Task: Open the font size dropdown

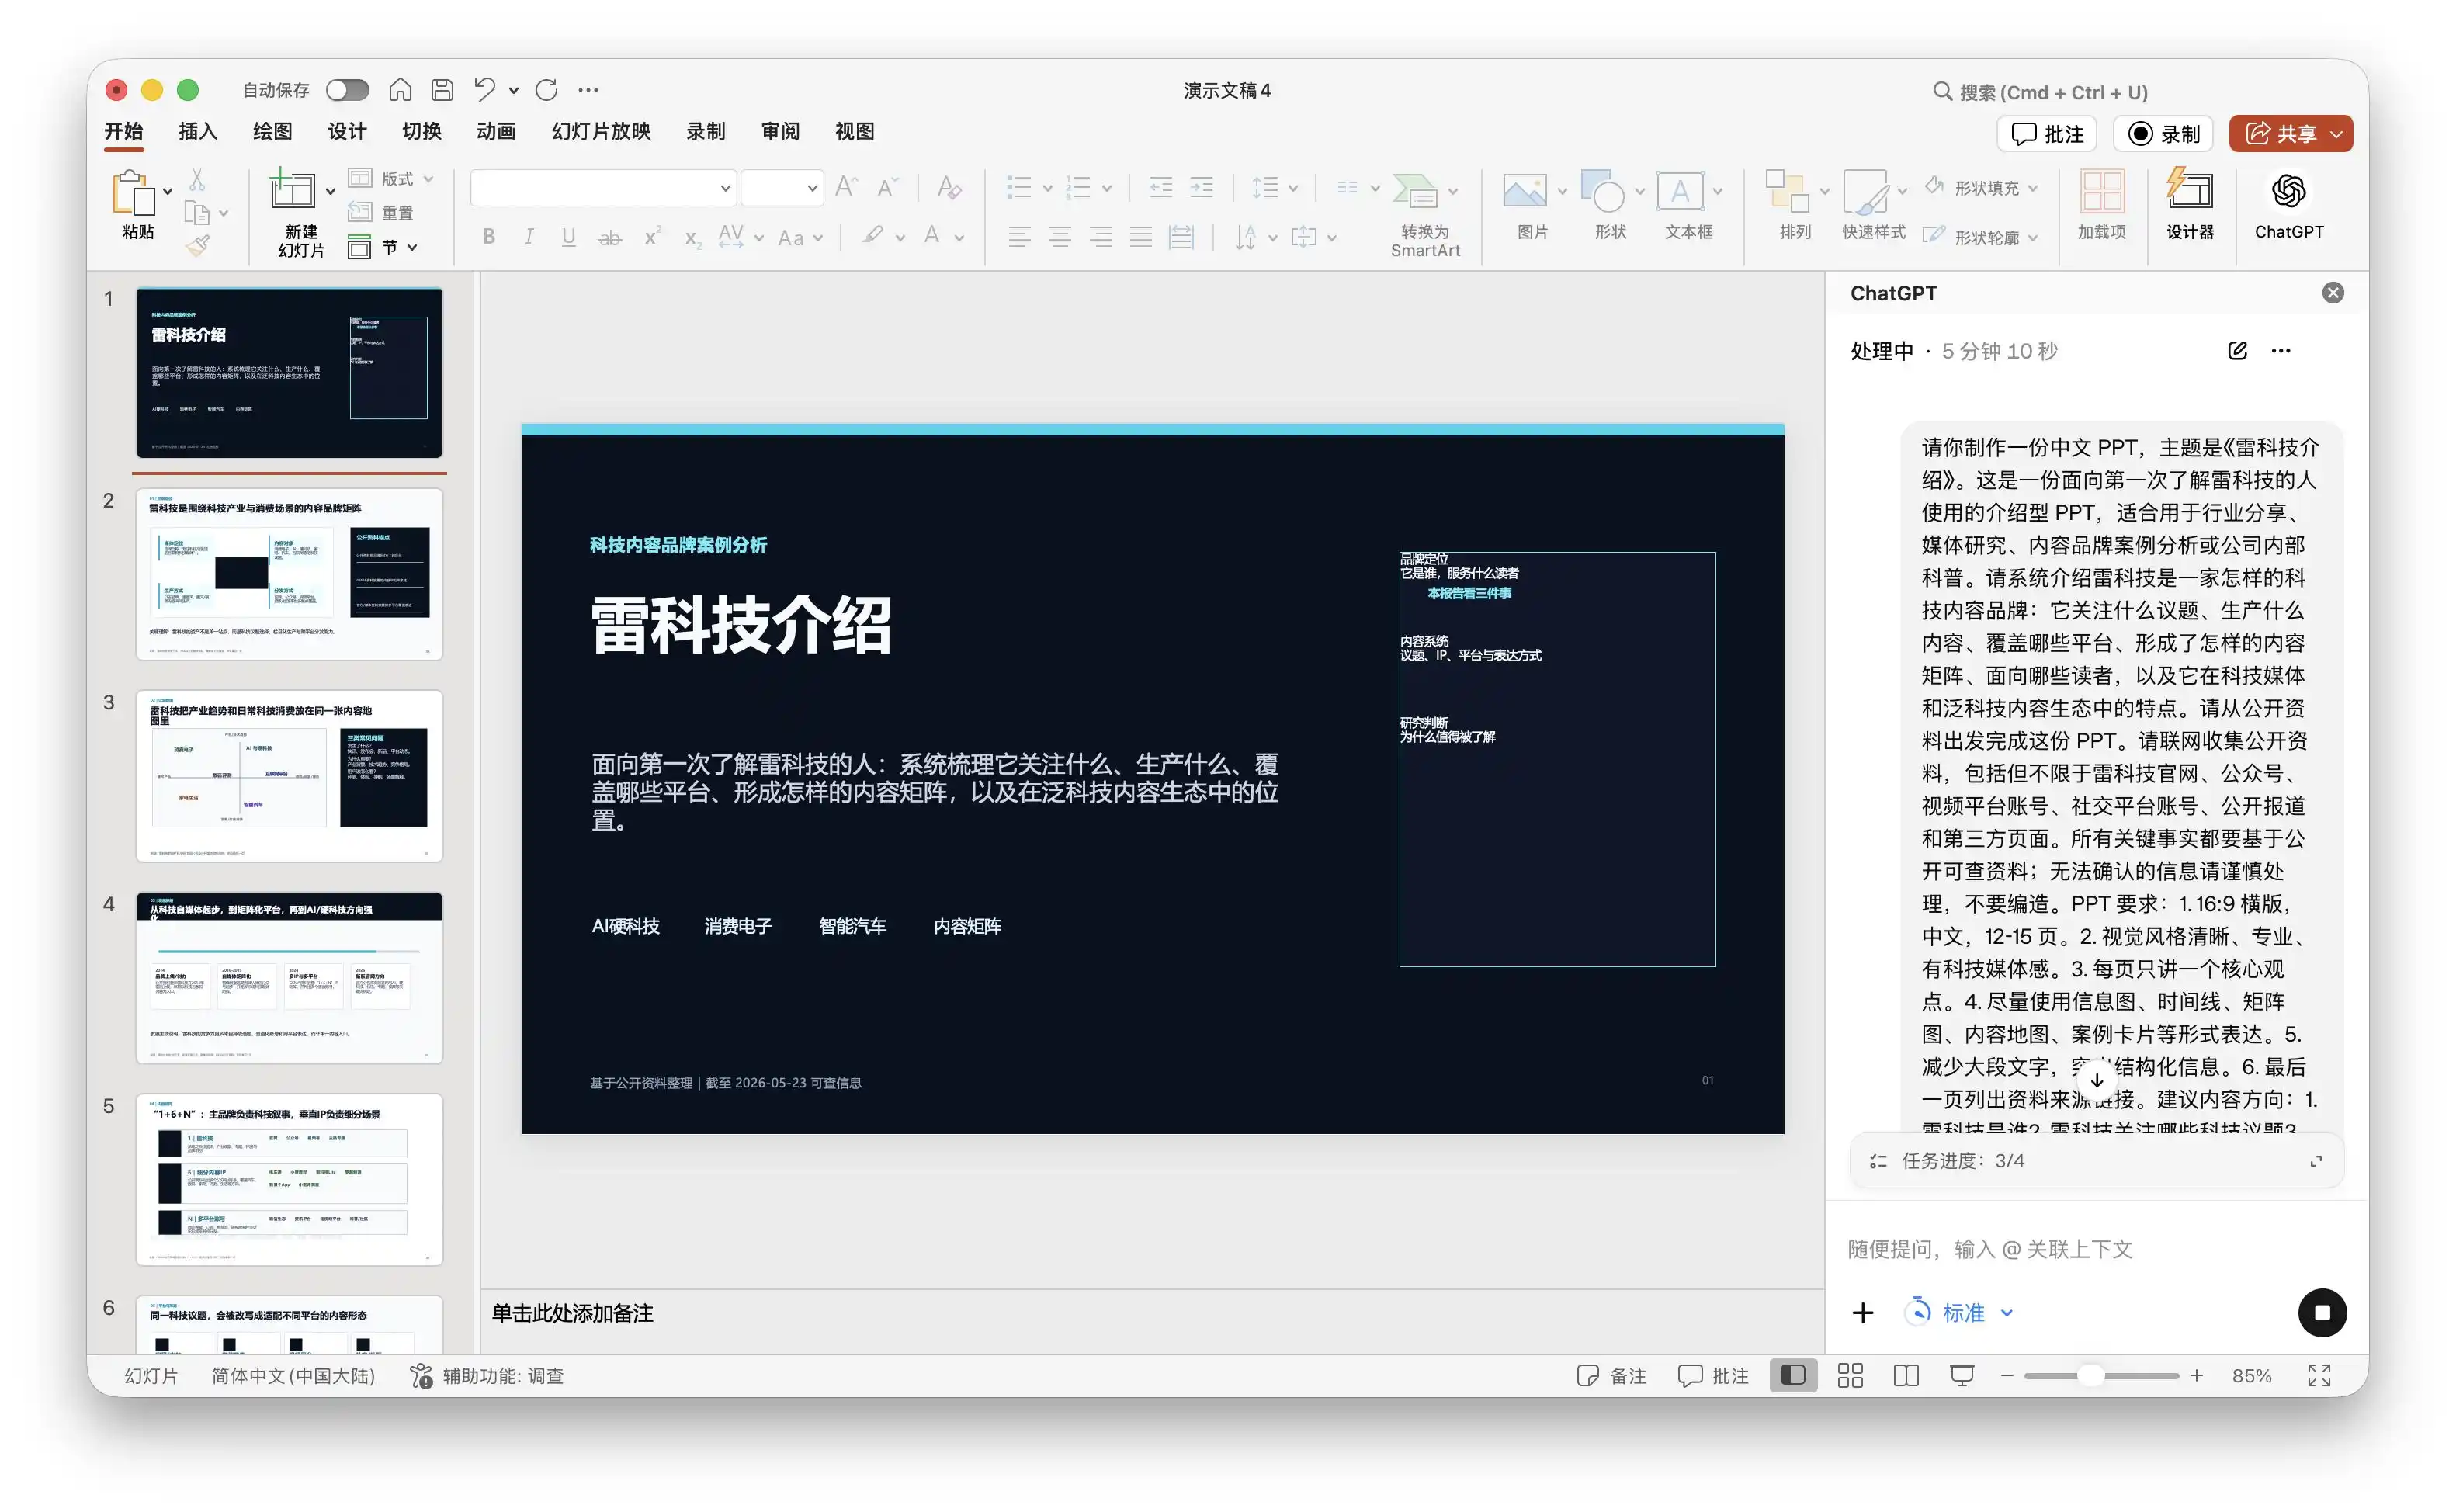Action: point(812,188)
